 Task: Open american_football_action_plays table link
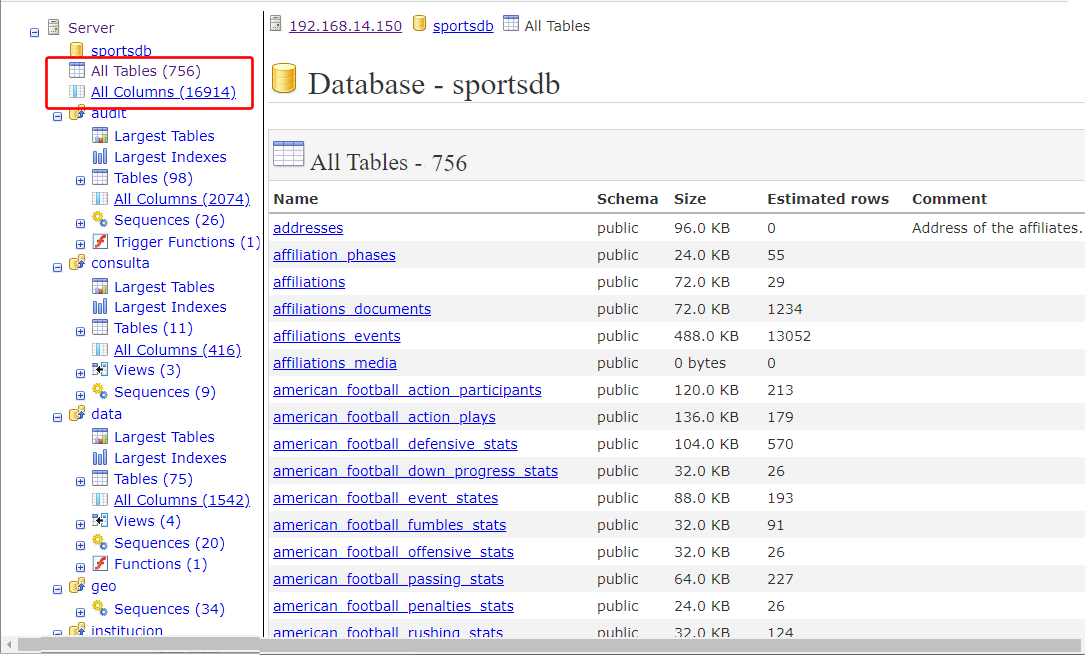pos(384,416)
